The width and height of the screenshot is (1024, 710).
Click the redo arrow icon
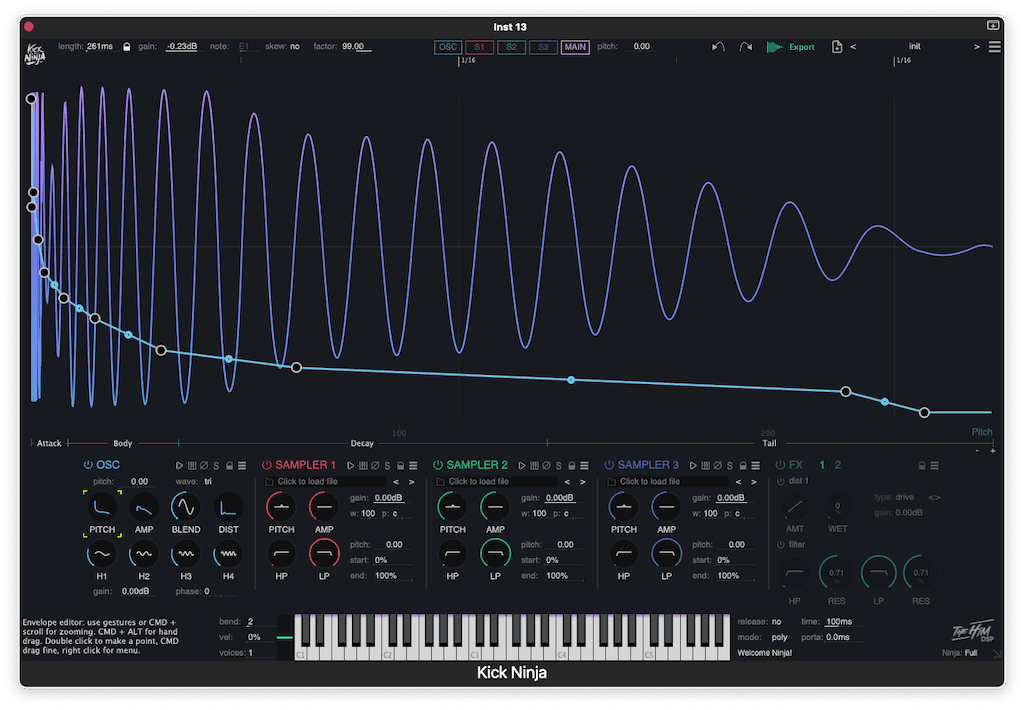(x=746, y=47)
